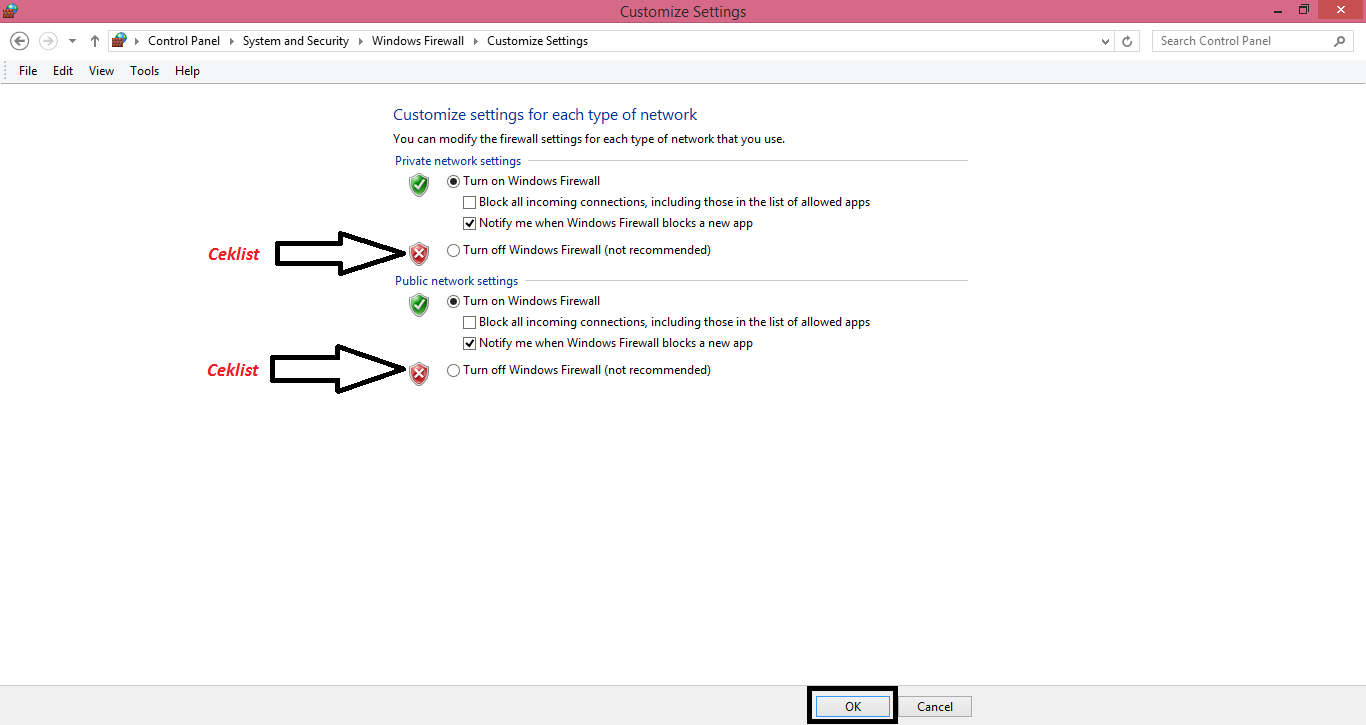Enable blocking all incoming connections for private networks
The height and width of the screenshot is (725, 1366).
[469, 202]
